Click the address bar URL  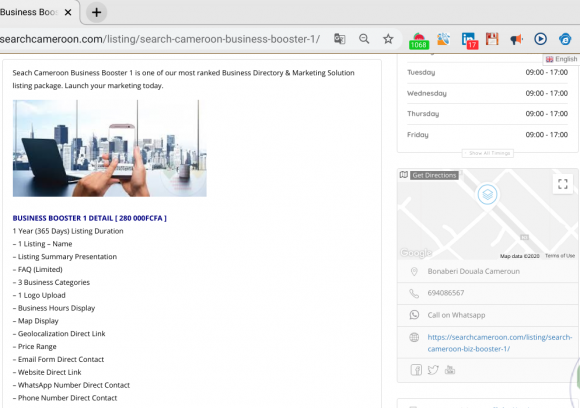(160, 39)
